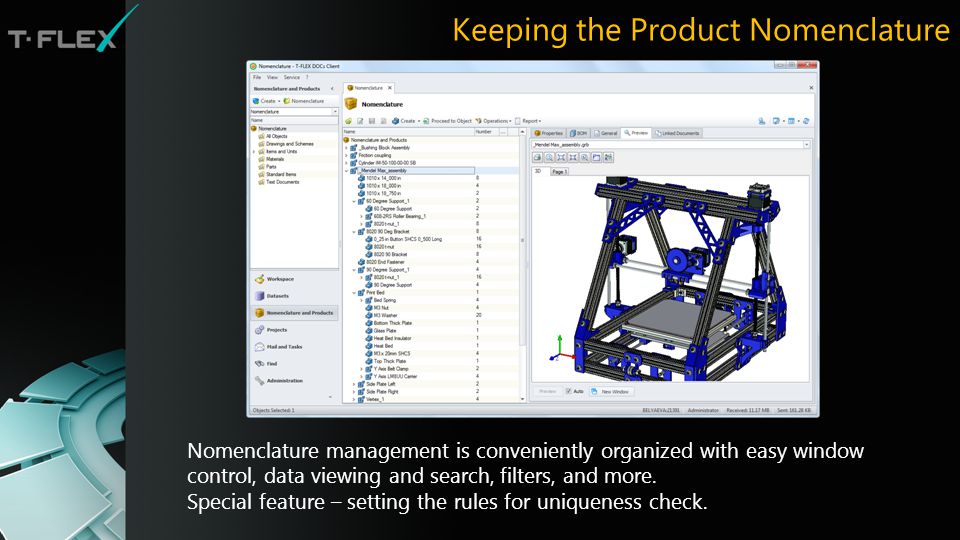Select Nomenclature and Products in navigation pane
This screenshot has width=960, height=540.
tap(294, 313)
